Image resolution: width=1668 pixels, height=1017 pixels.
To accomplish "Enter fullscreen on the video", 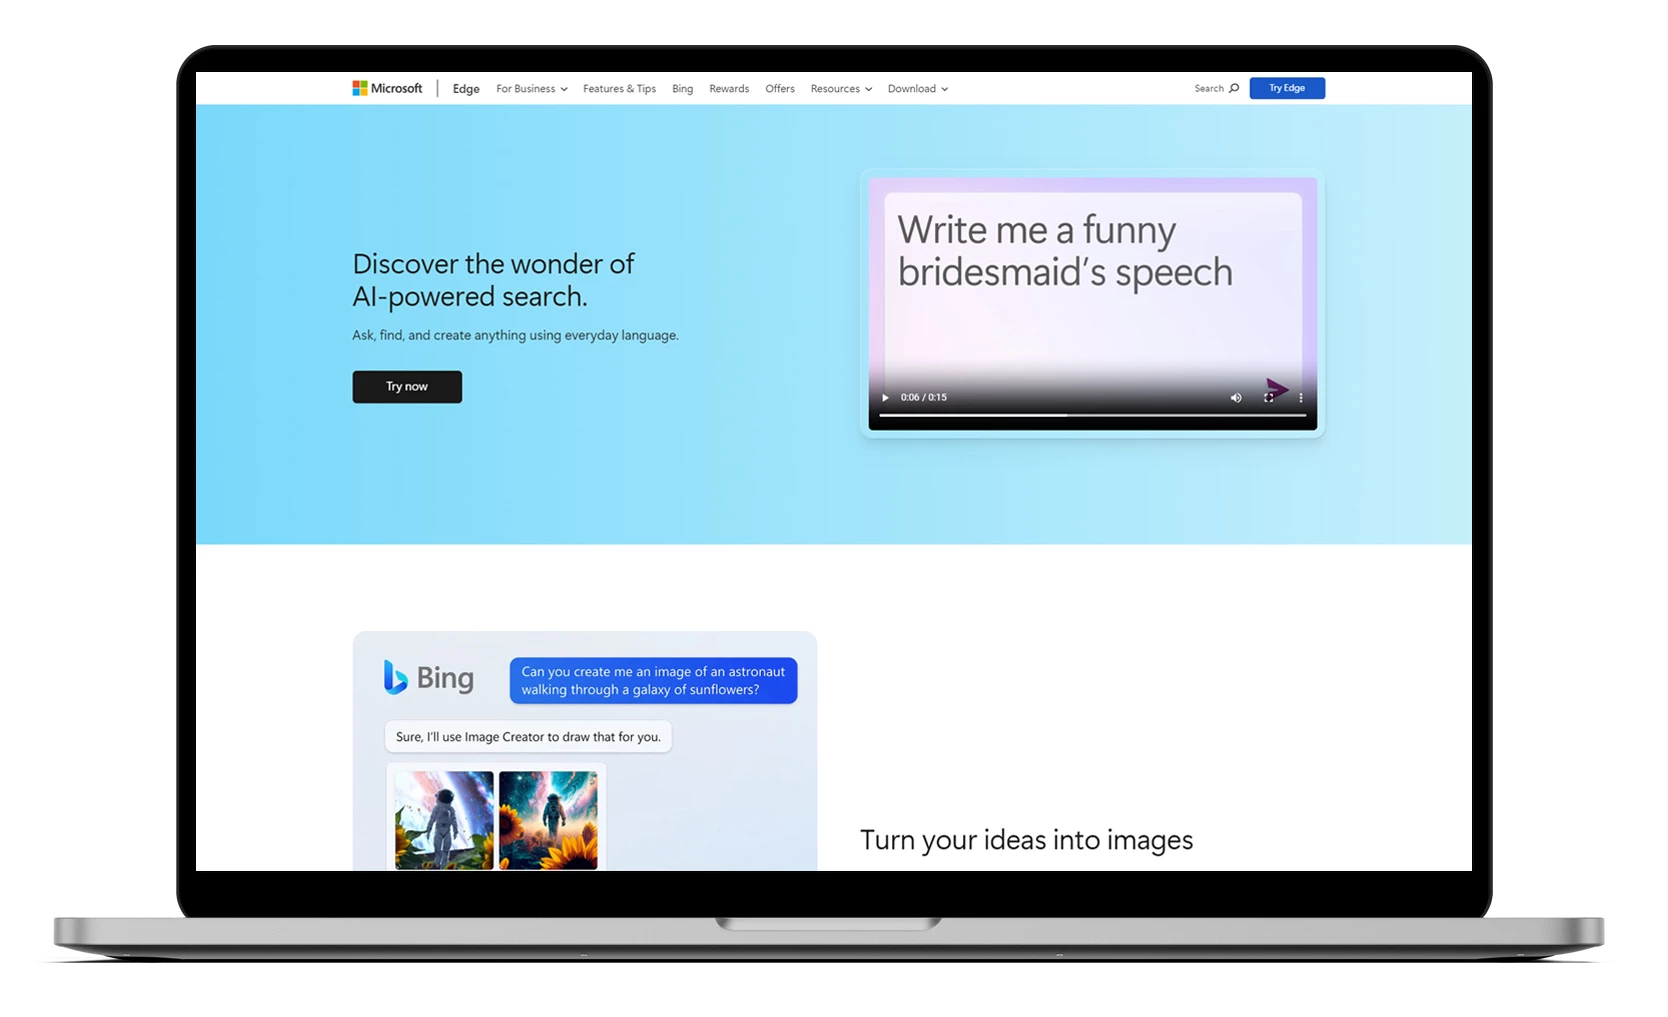I will click(1268, 397).
